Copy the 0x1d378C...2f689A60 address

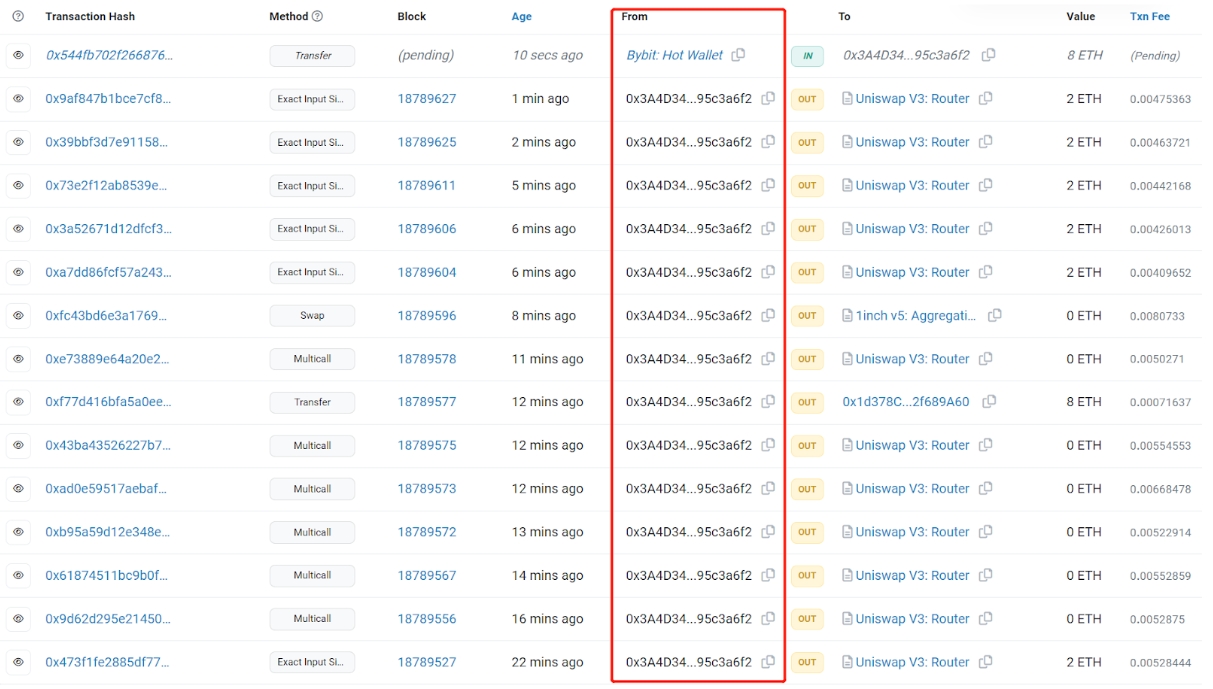pyautogui.click(x=989, y=402)
